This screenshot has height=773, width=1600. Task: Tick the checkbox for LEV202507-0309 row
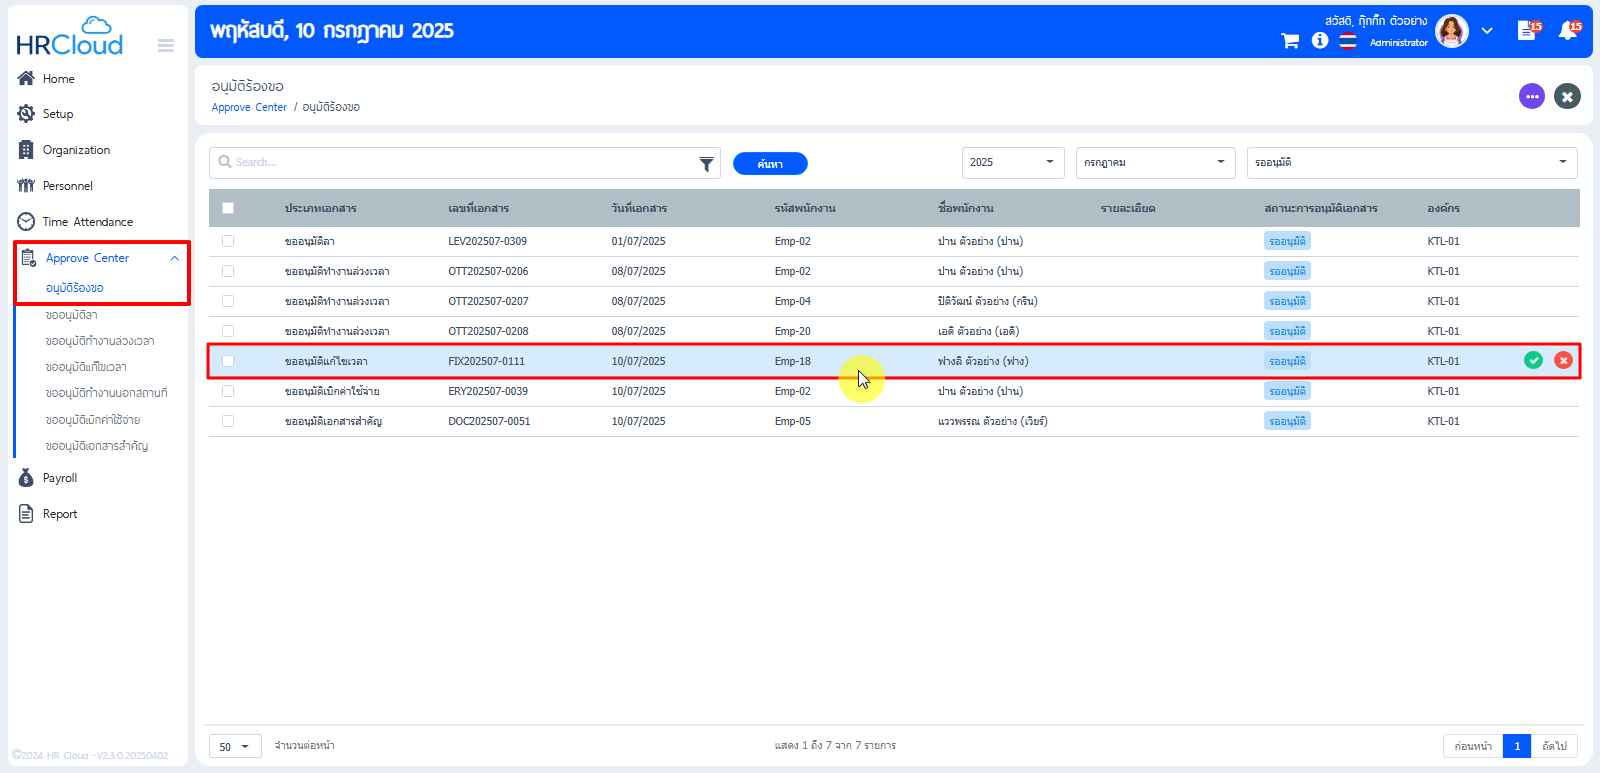228,241
